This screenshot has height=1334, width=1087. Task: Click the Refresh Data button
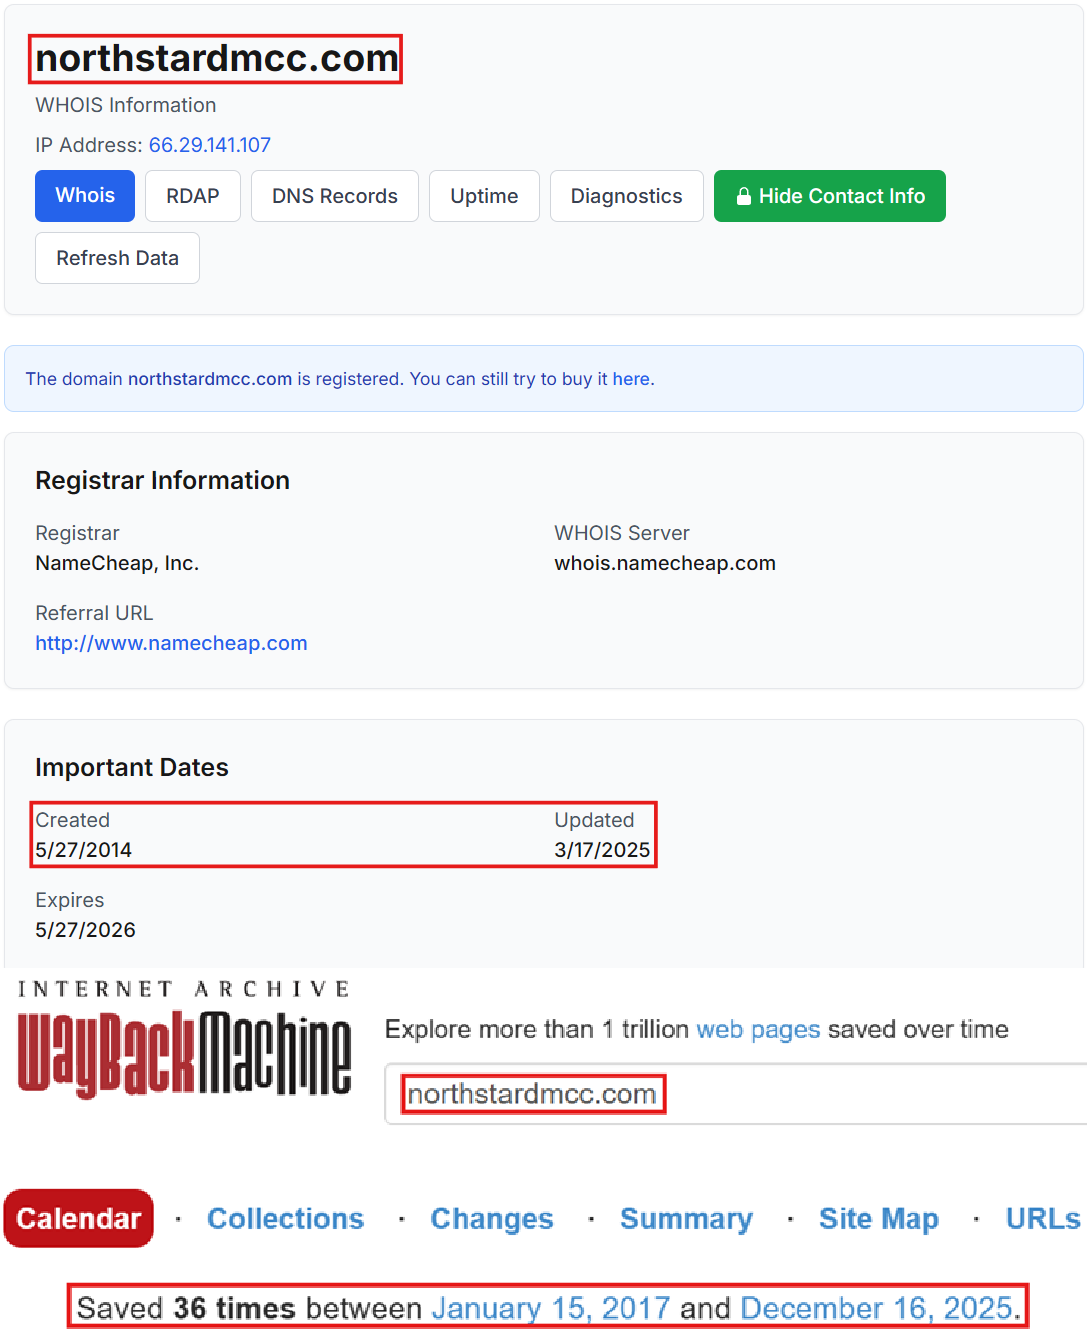[117, 258]
